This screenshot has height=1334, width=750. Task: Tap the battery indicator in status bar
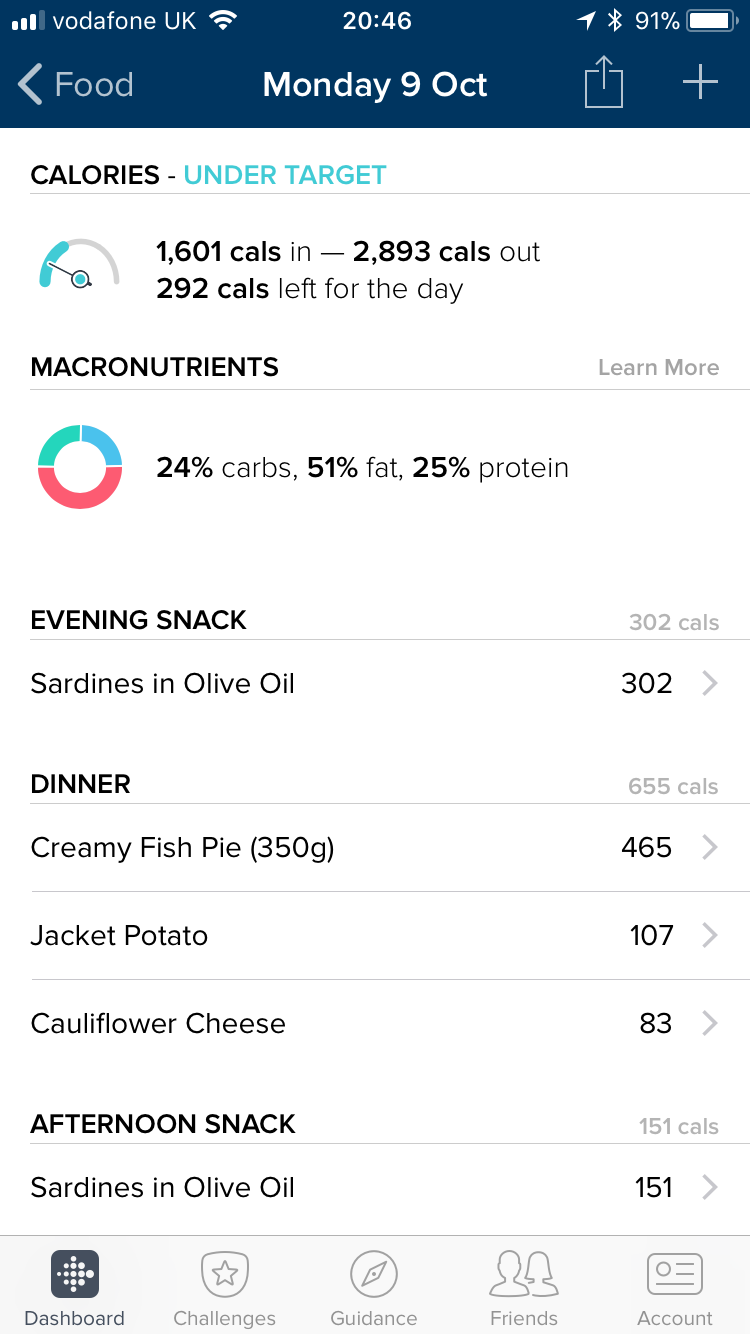pos(712,21)
